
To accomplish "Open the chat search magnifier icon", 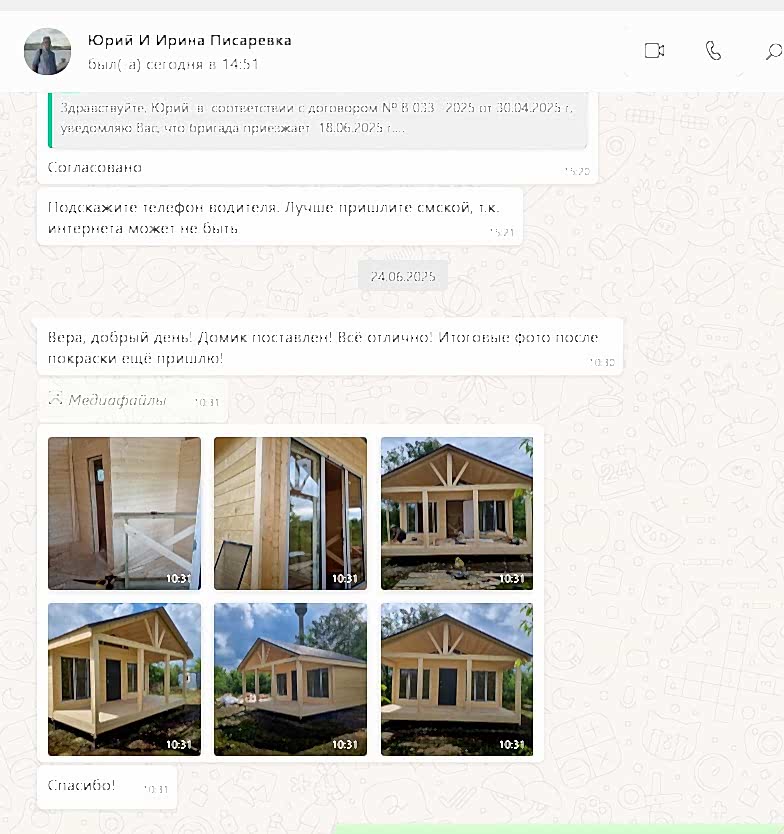I will pos(774,52).
